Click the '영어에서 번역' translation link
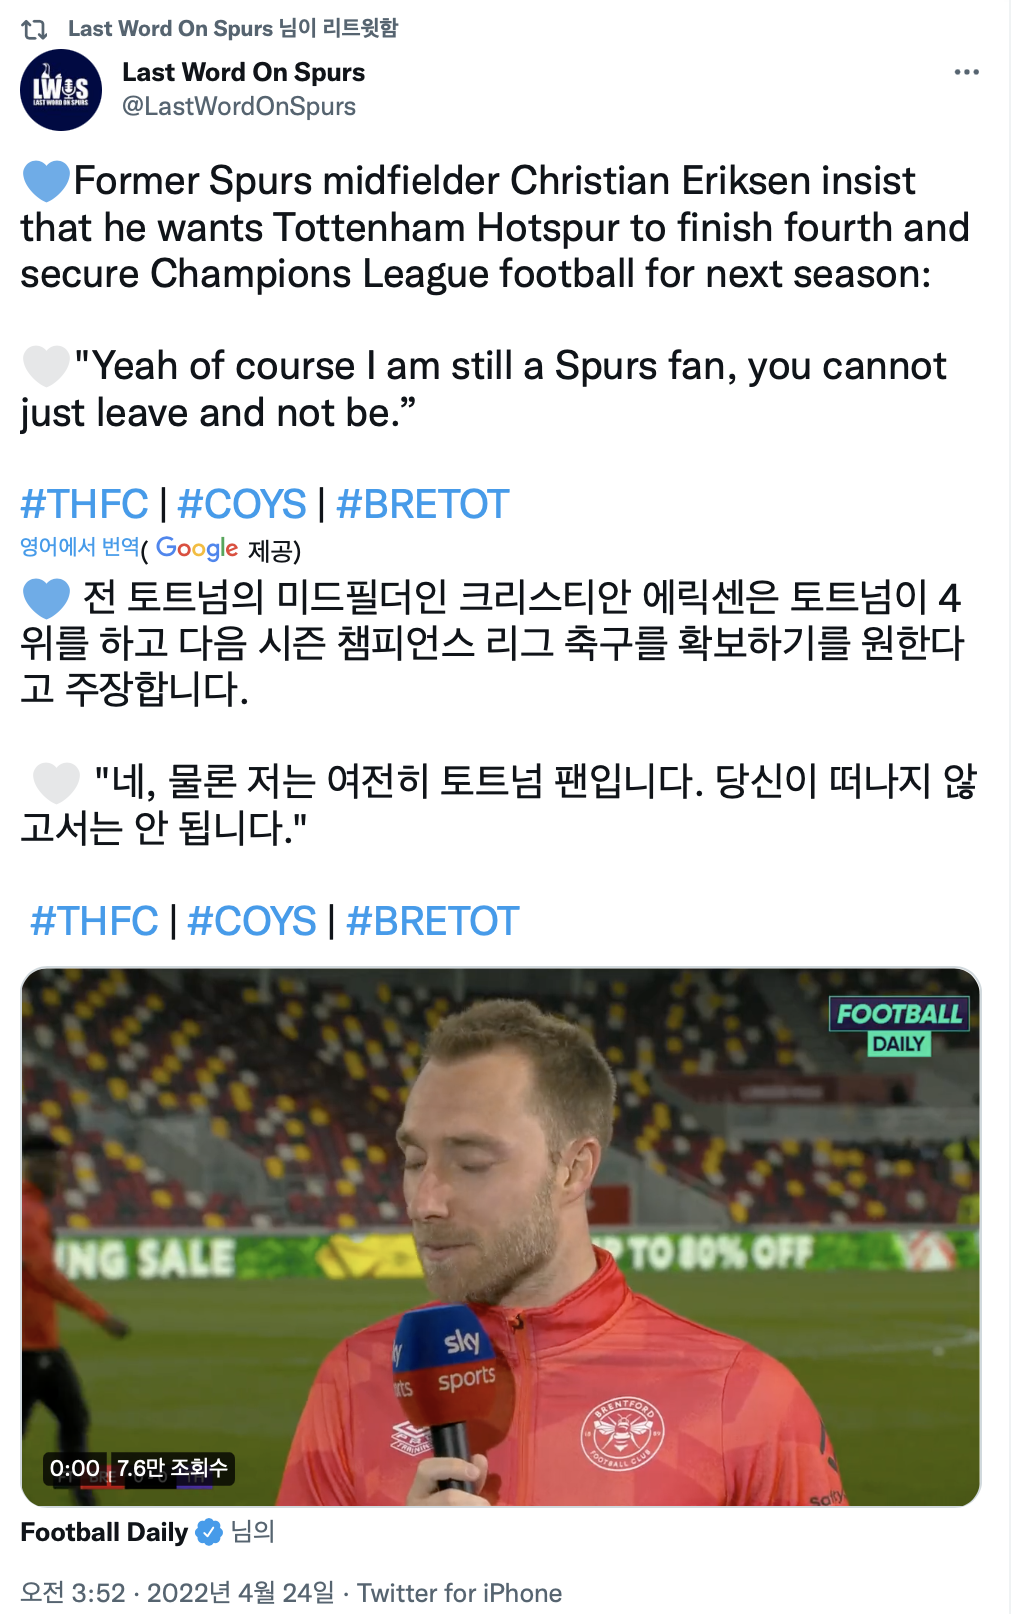This screenshot has width=1036, height=1614. tap(79, 546)
